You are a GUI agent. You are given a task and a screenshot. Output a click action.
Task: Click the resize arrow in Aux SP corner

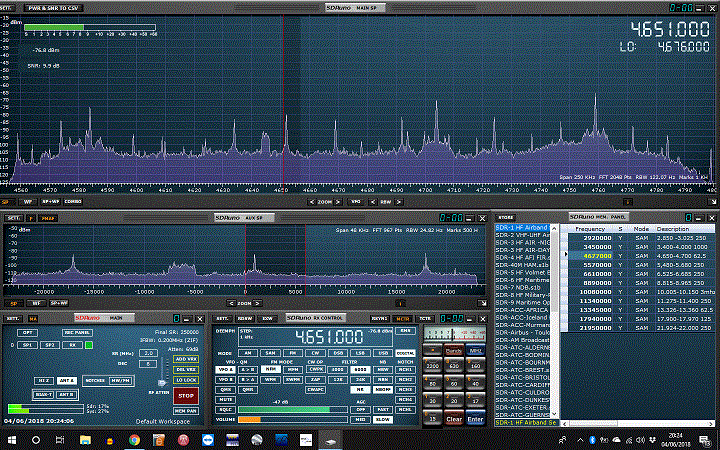click(x=482, y=303)
